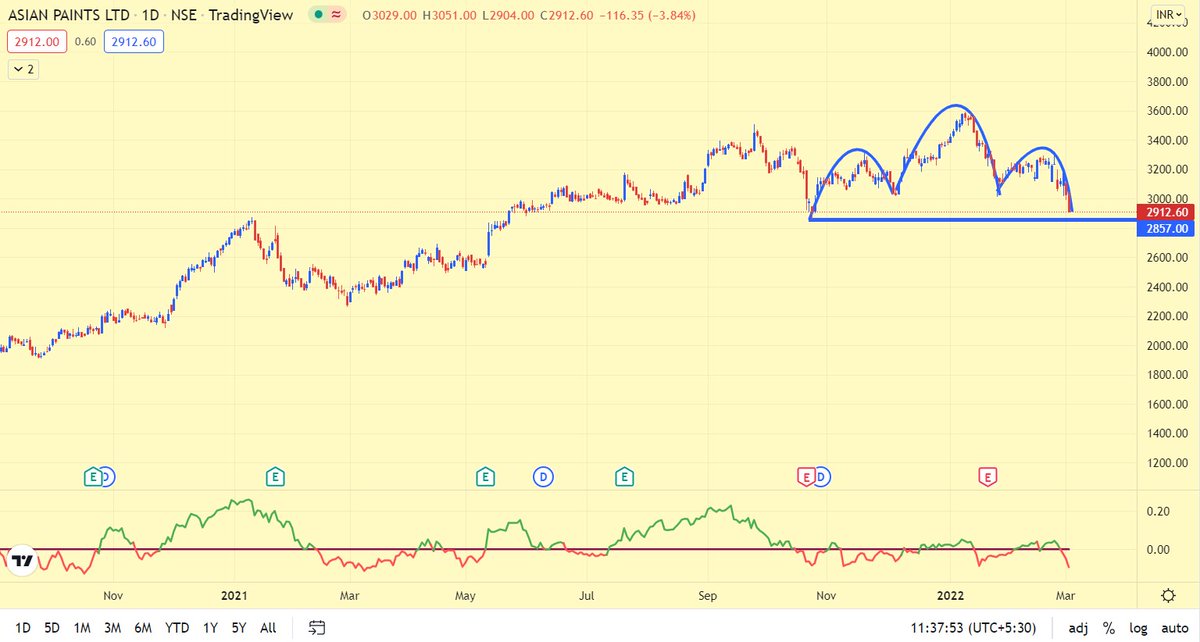Select the 5Y time range
The image size is (1200, 642).
click(x=238, y=627)
